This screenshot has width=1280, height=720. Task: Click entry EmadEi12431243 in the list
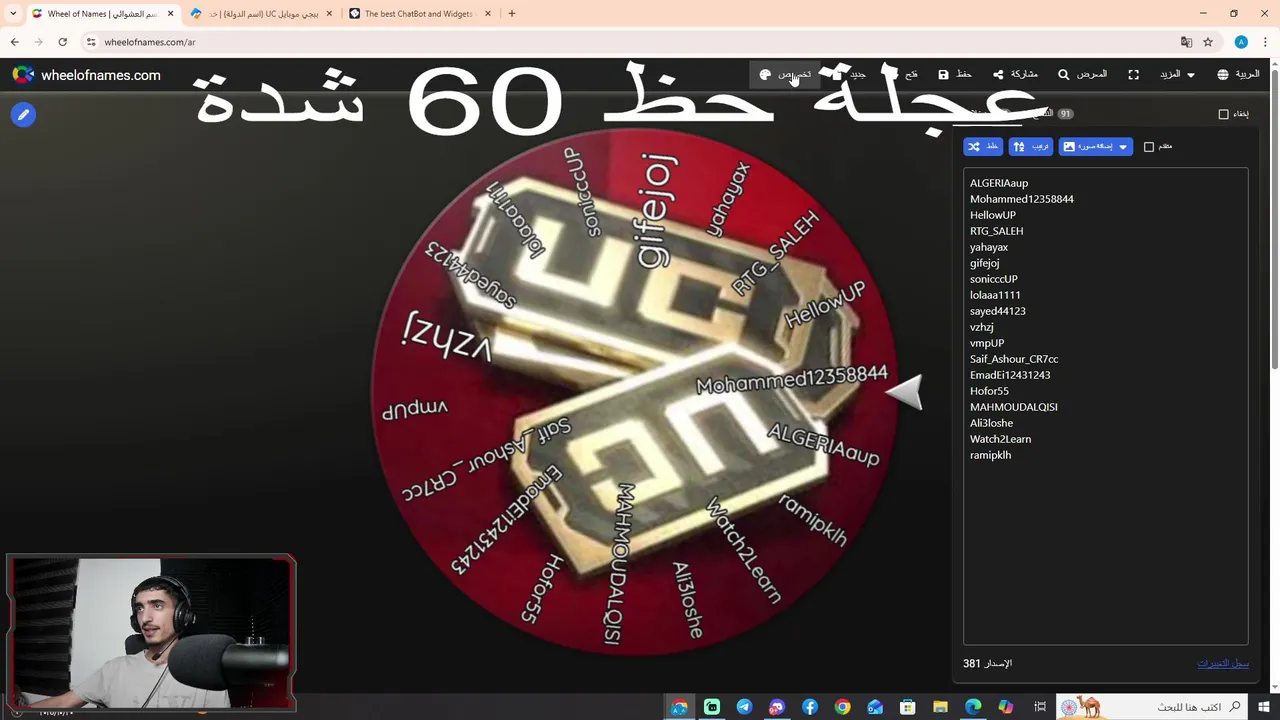1009,375
